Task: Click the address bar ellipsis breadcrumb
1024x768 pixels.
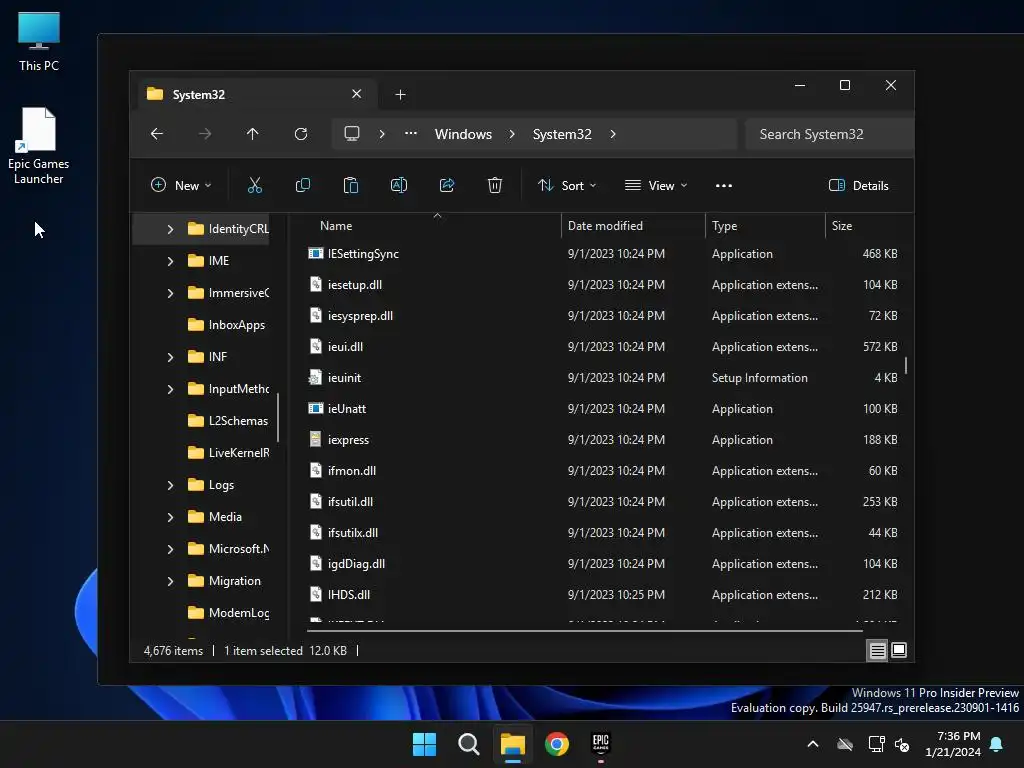Action: [x=411, y=134]
